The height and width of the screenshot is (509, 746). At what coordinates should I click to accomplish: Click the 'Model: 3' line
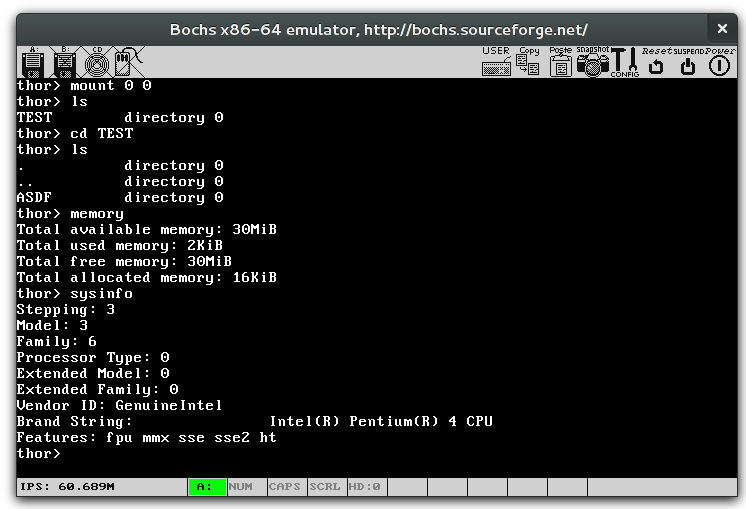pos(52,325)
